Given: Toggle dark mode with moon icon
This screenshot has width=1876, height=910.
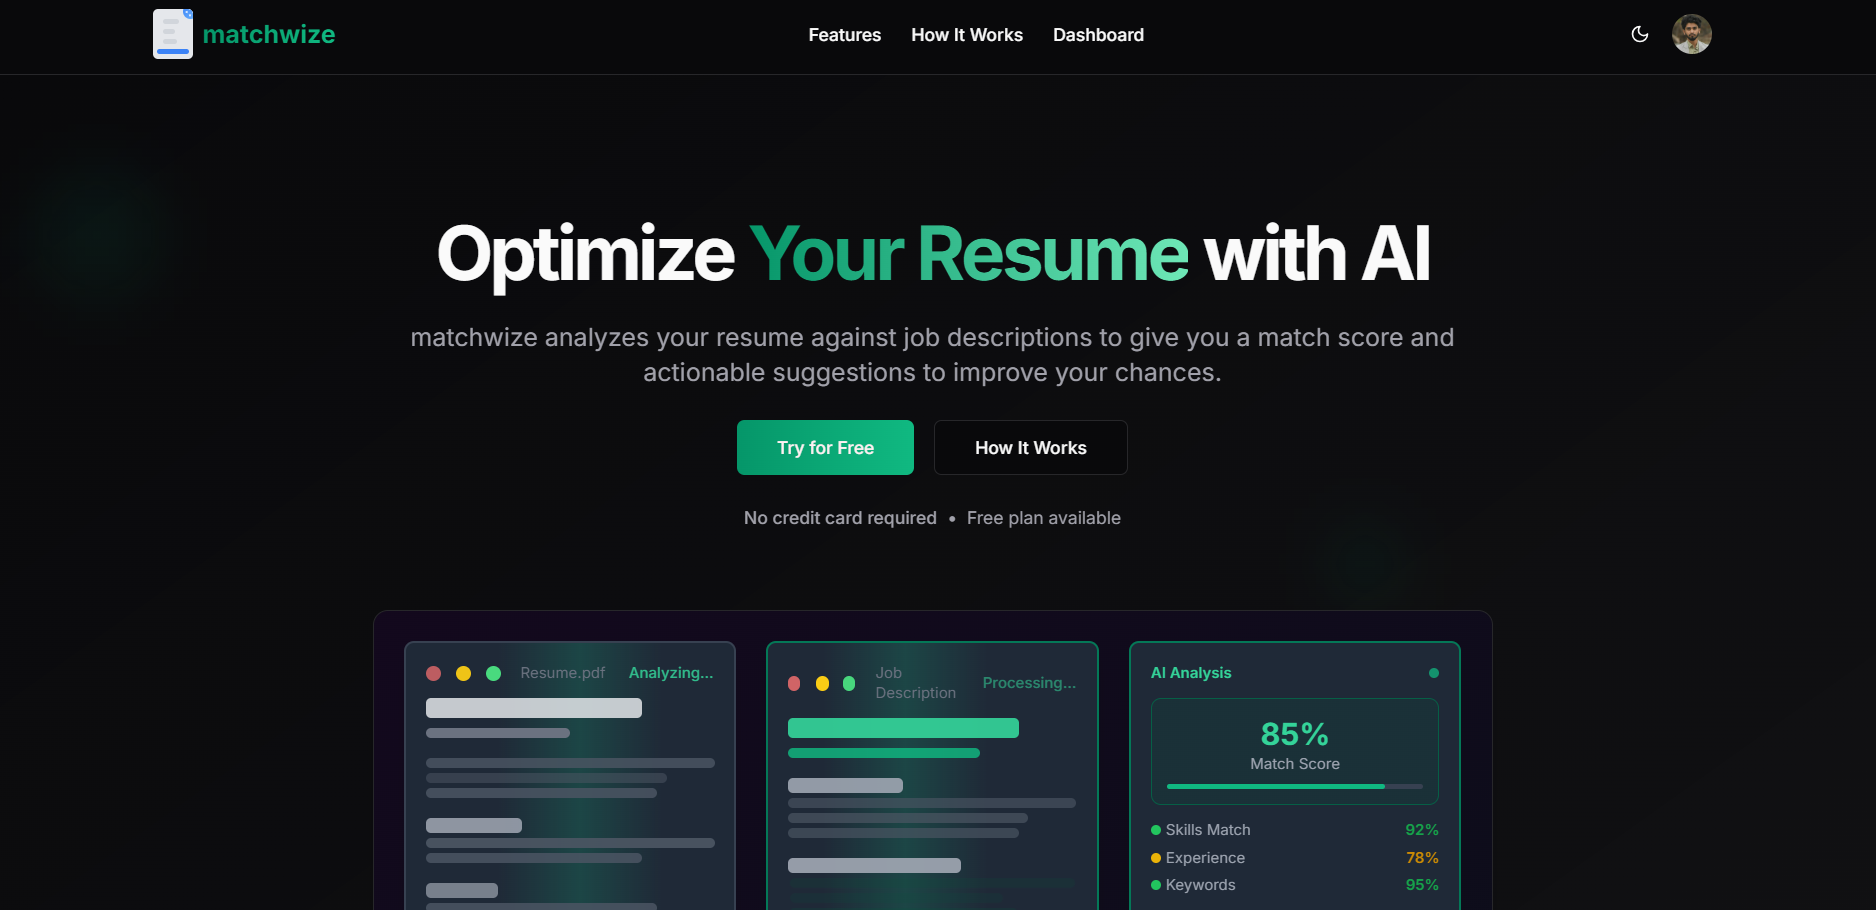Looking at the screenshot, I should pyautogui.click(x=1639, y=34).
